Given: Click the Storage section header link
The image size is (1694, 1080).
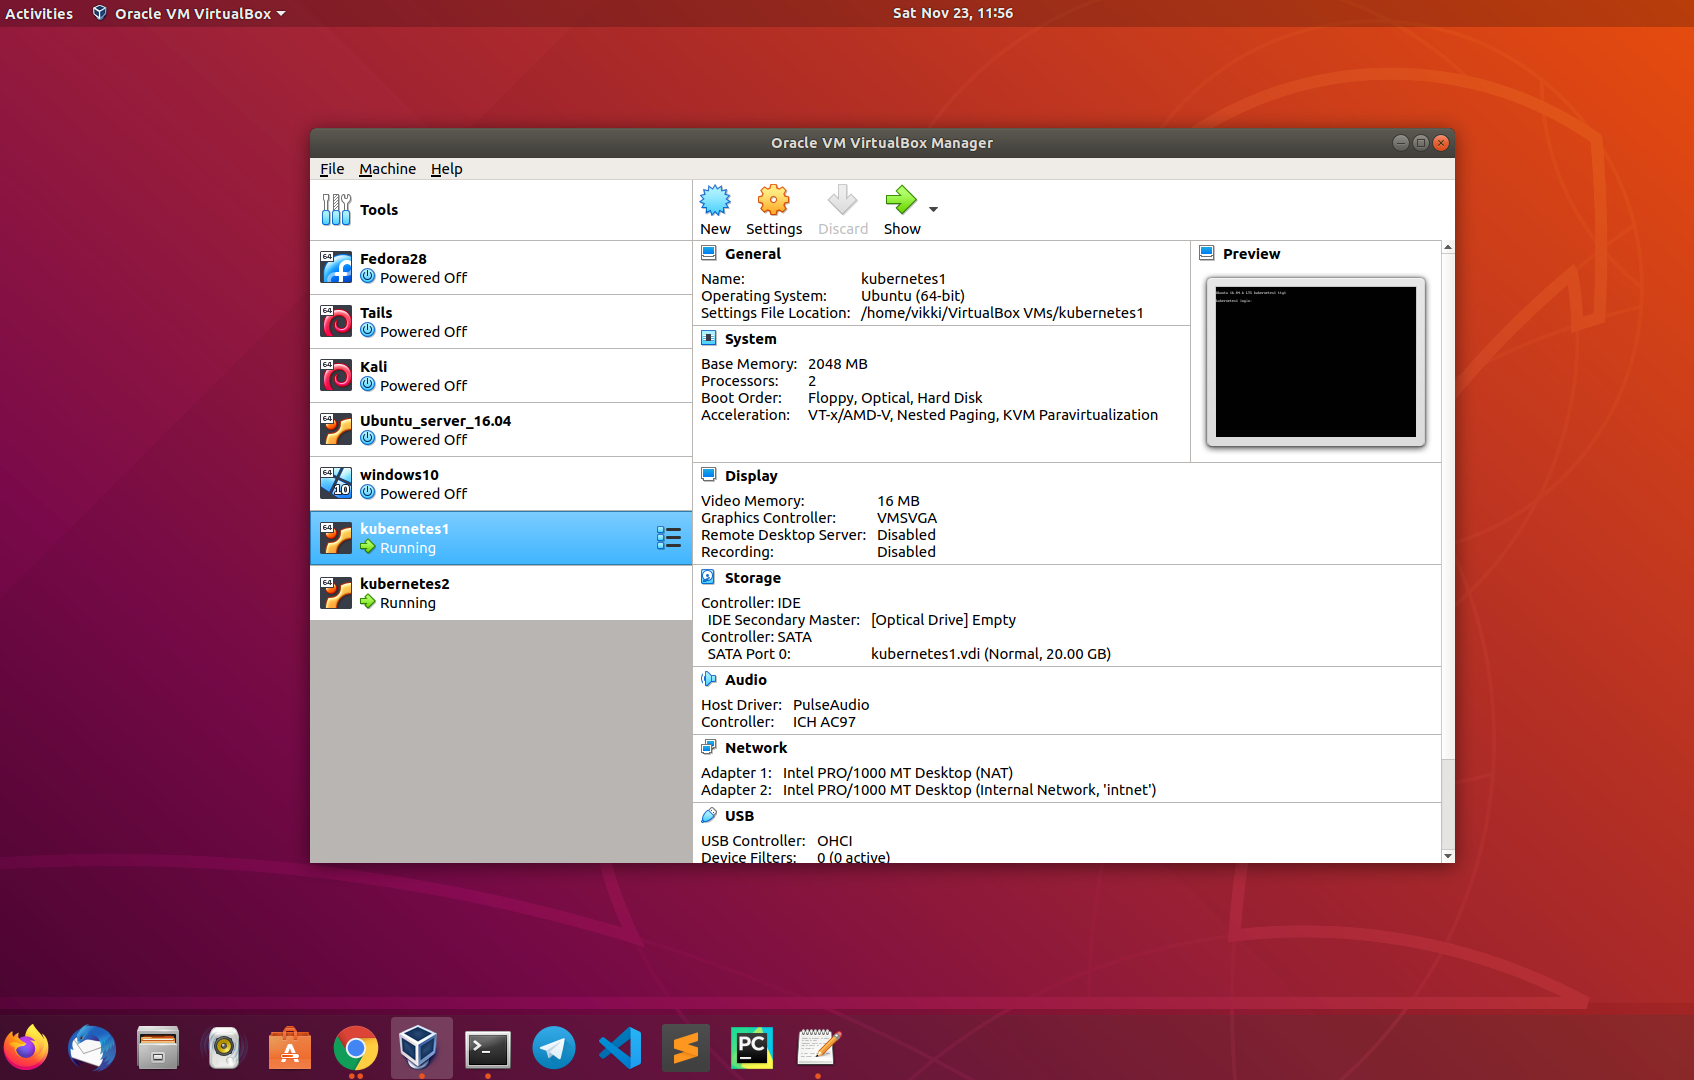Looking at the screenshot, I should [752, 578].
